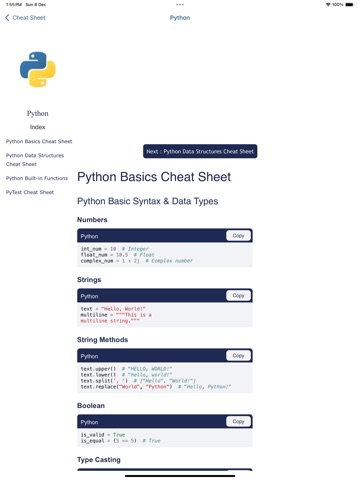
Task: Tap the status bar clock time
Action: (14, 5)
